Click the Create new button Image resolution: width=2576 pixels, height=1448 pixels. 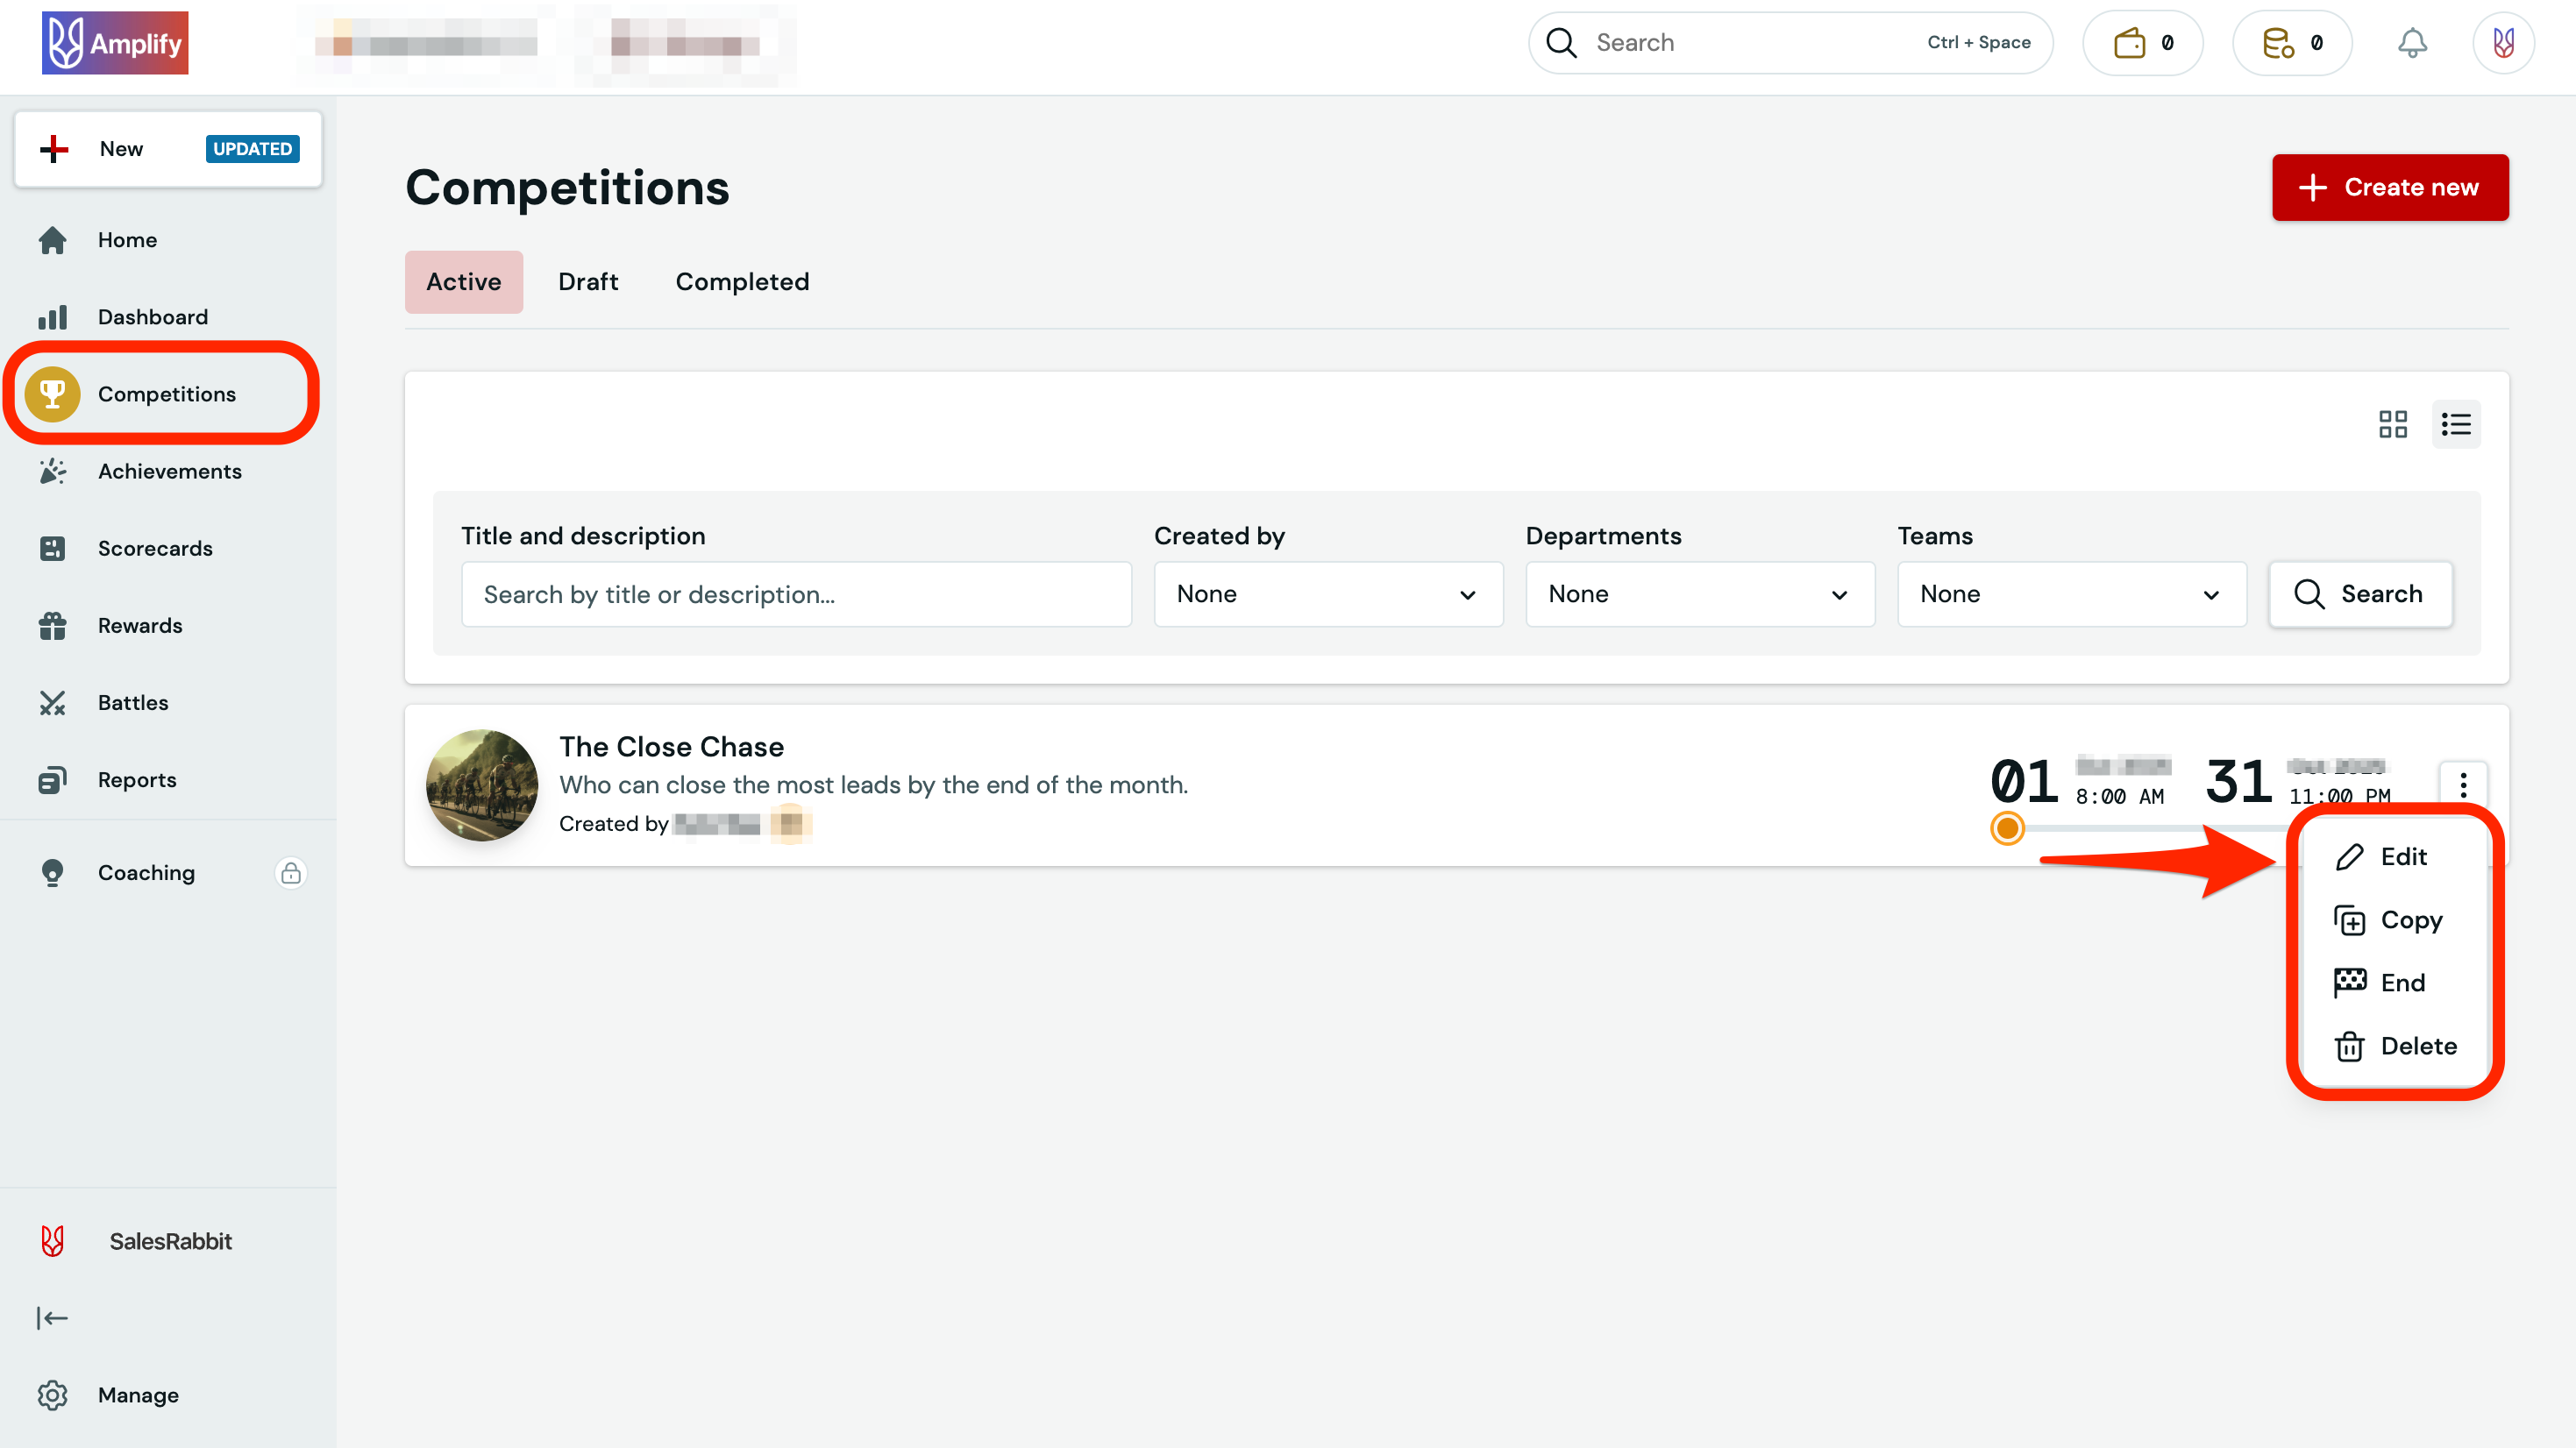(x=2390, y=187)
